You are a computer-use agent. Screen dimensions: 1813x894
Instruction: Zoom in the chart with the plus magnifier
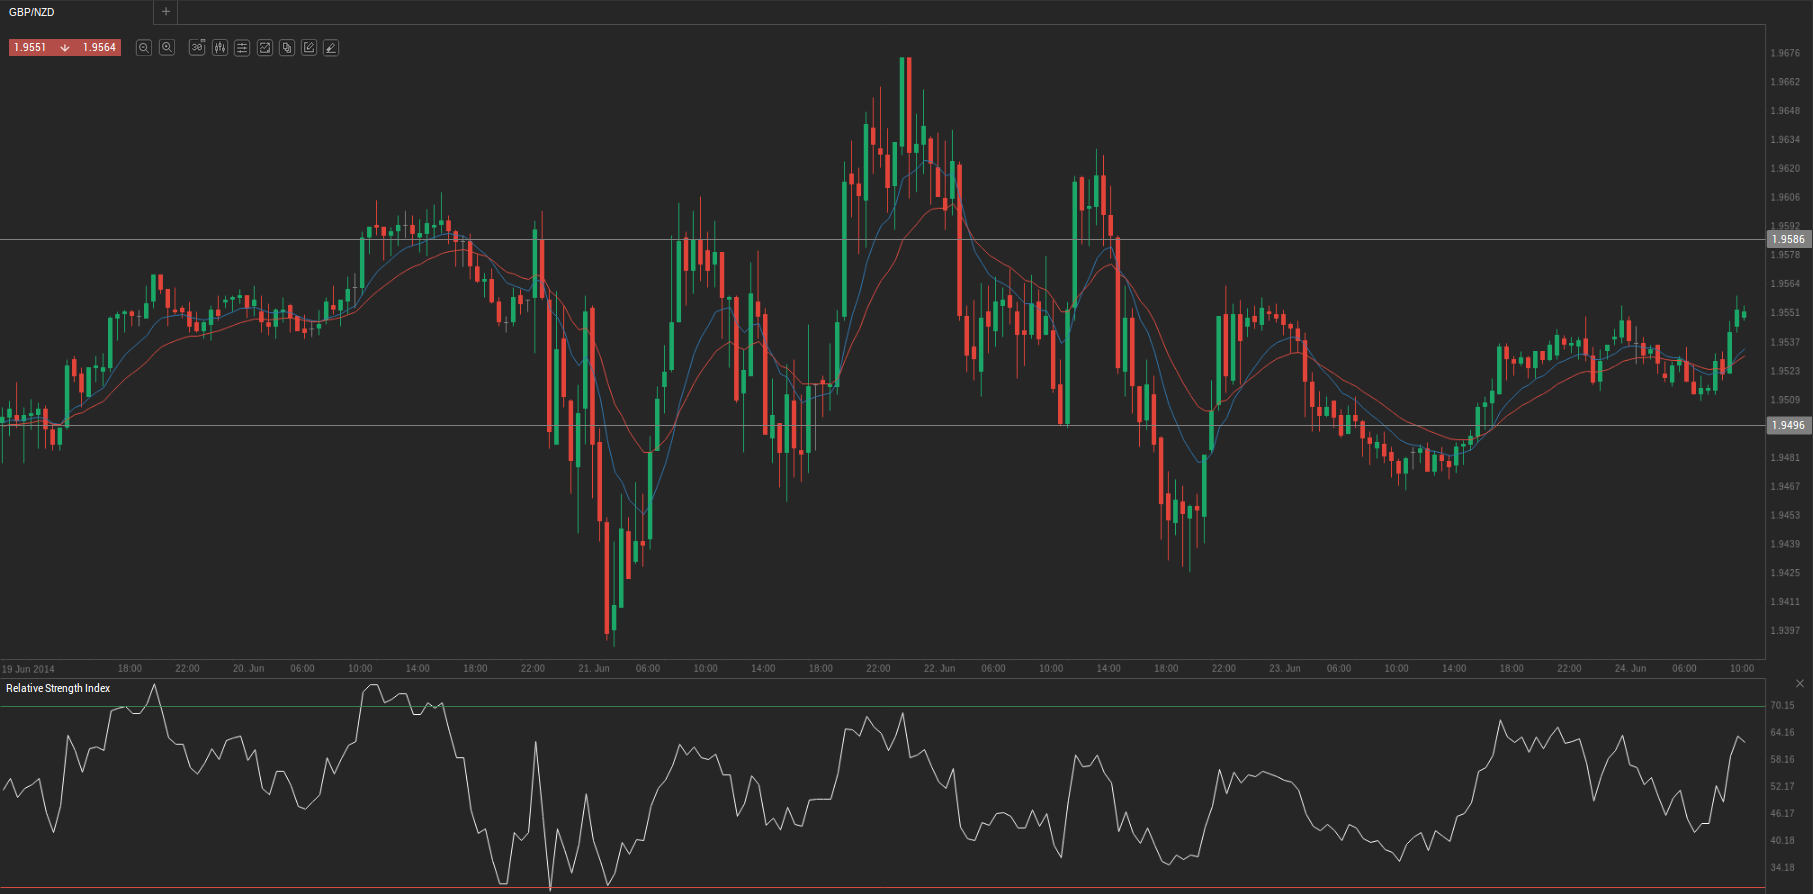(x=167, y=48)
